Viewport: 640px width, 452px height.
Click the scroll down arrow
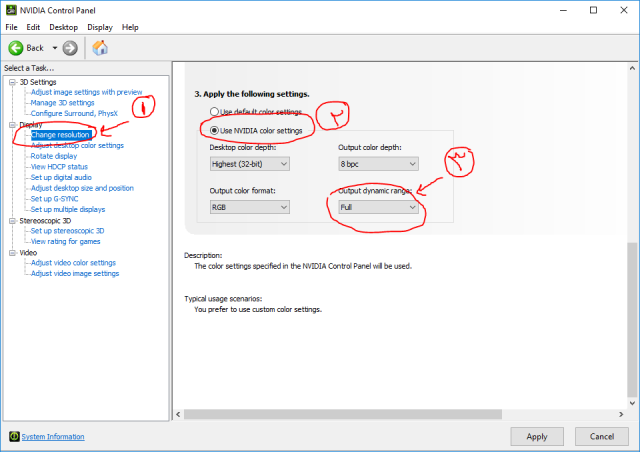(632, 403)
